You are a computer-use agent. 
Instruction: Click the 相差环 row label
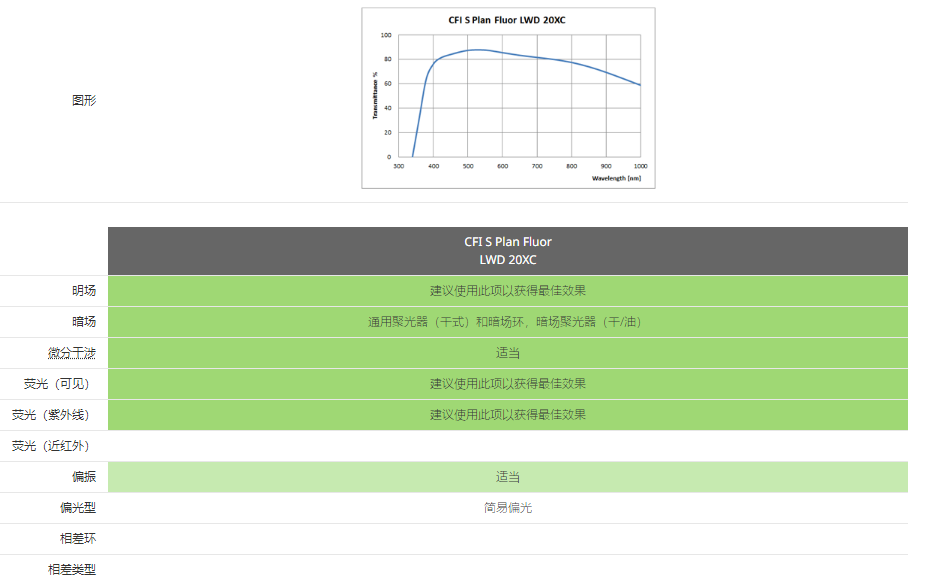[x=77, y=539]
